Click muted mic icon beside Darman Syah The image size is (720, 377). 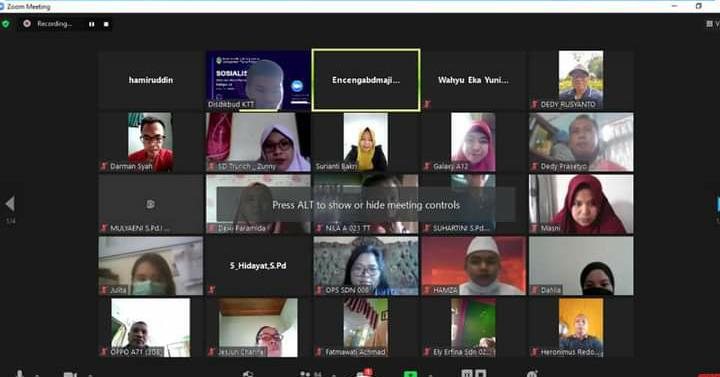(104, 167)
